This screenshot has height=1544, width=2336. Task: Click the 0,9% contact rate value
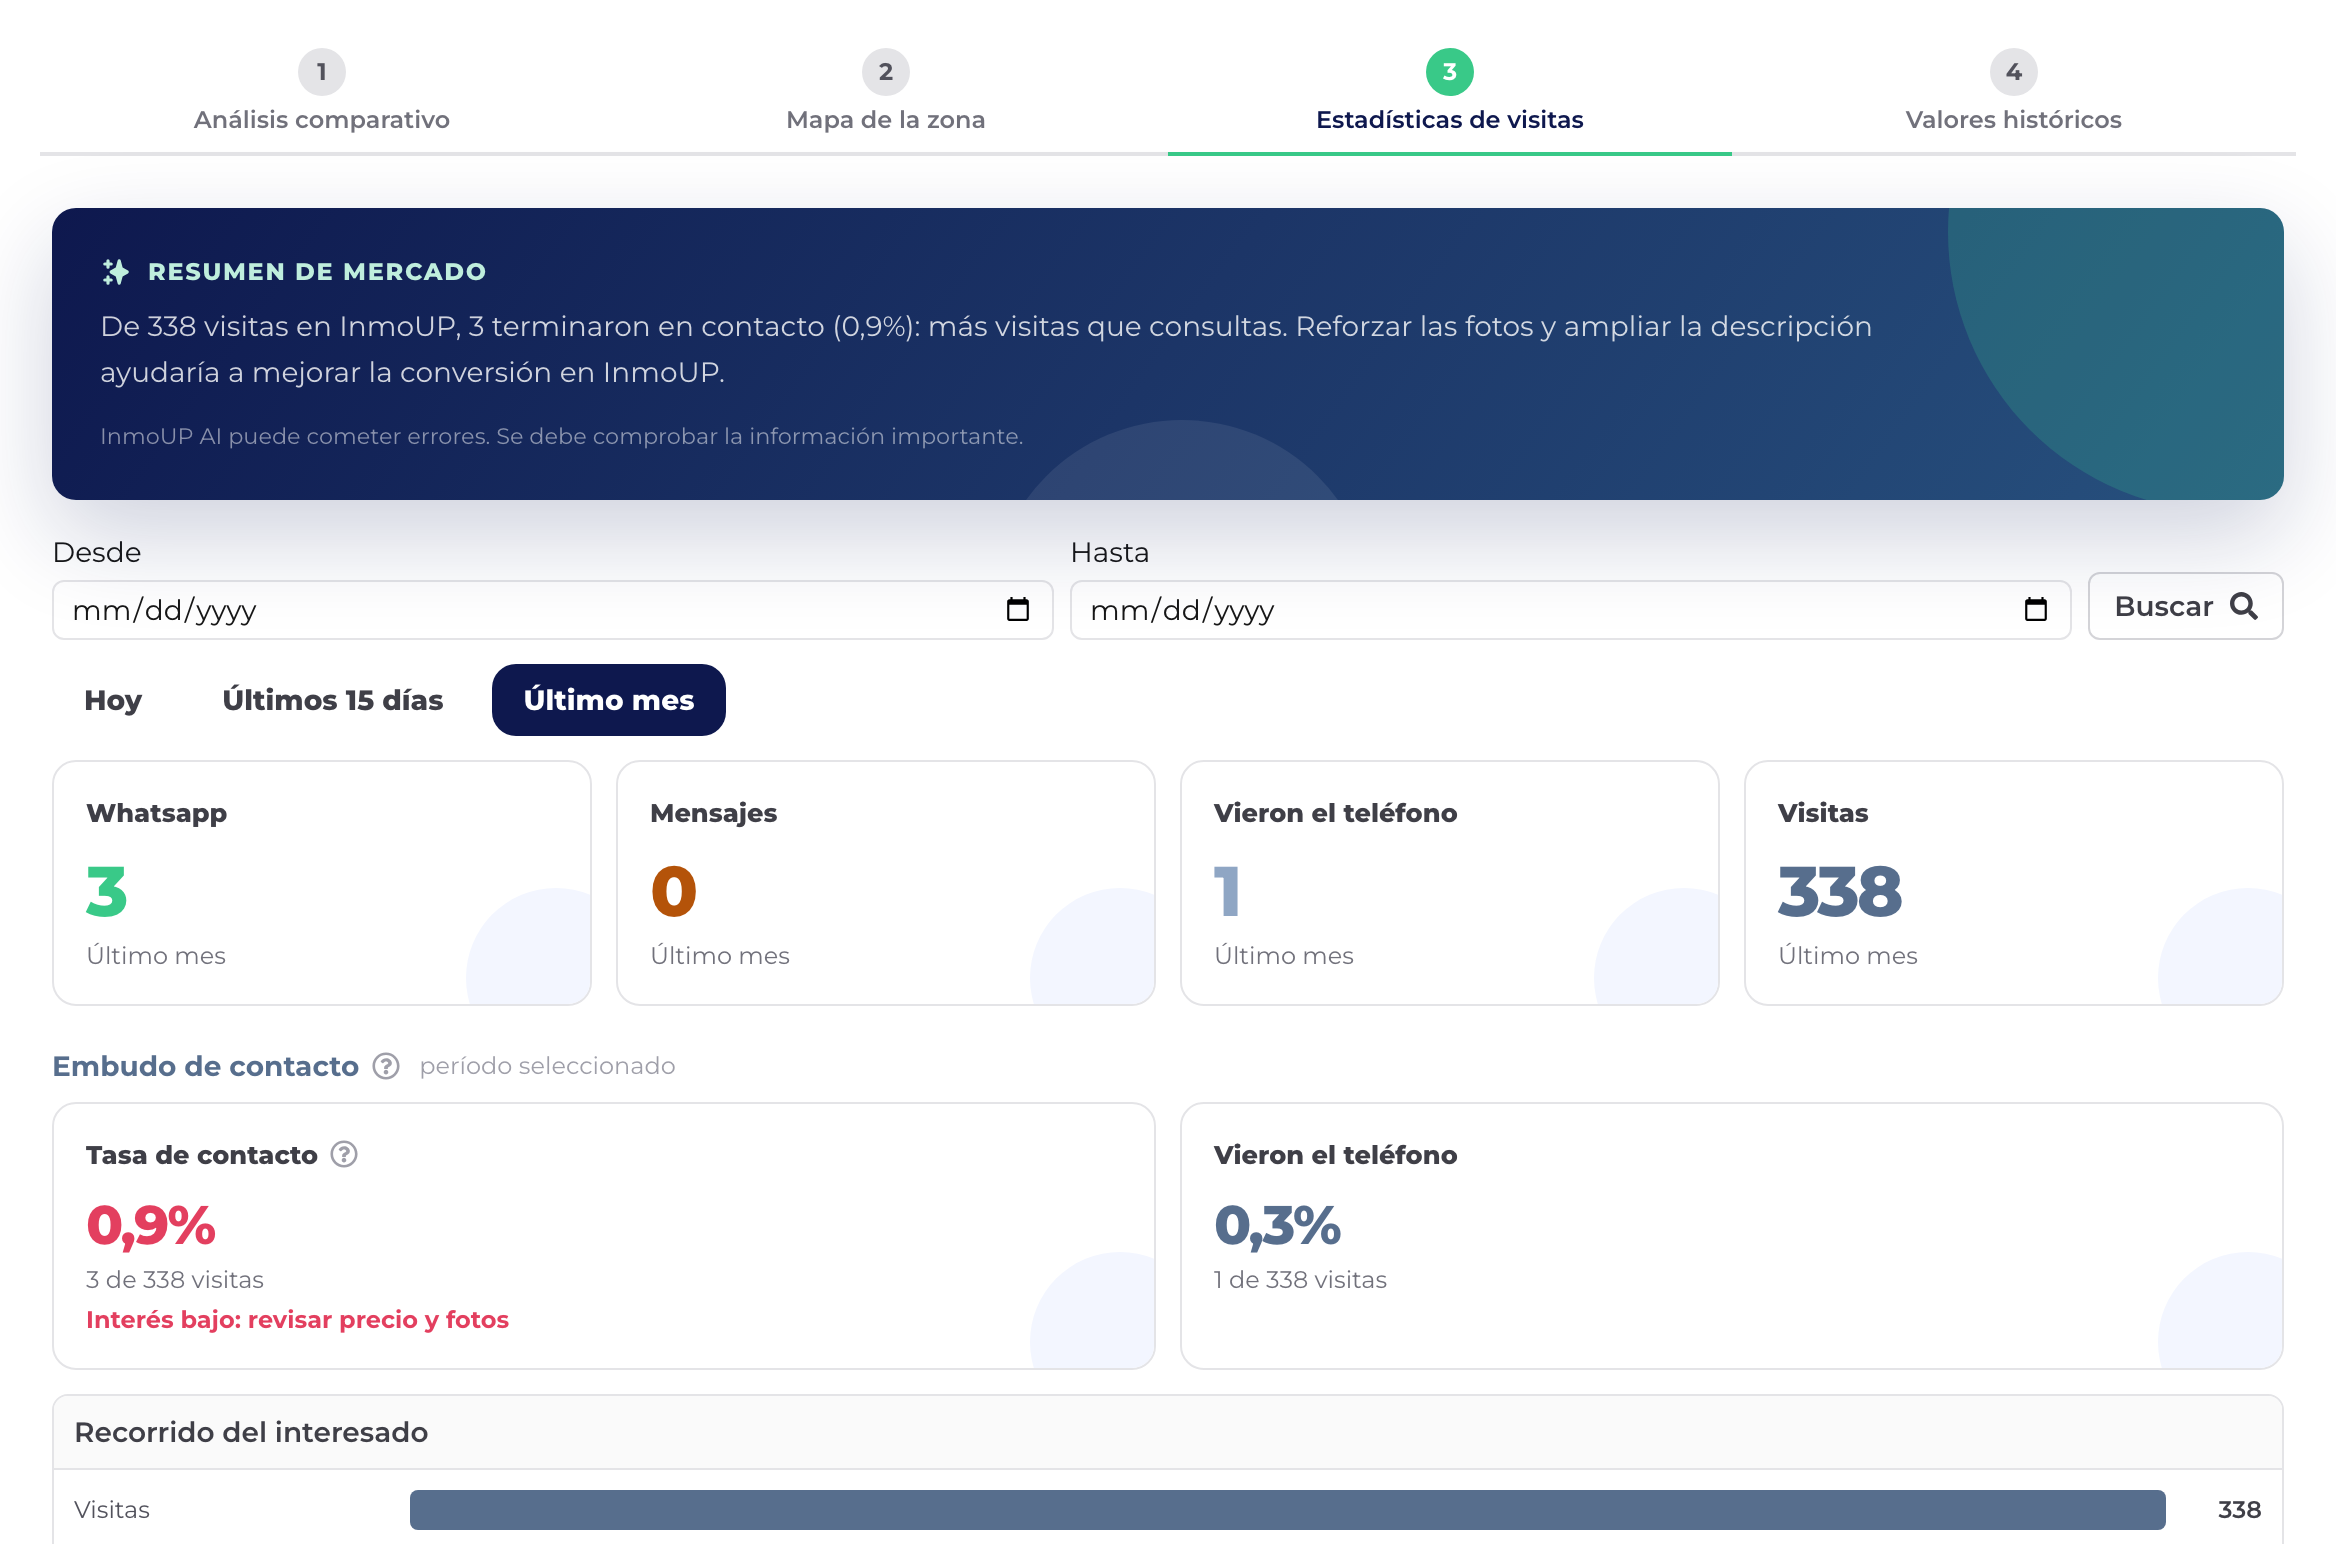pyautogui.click(x=151, y=1226)
